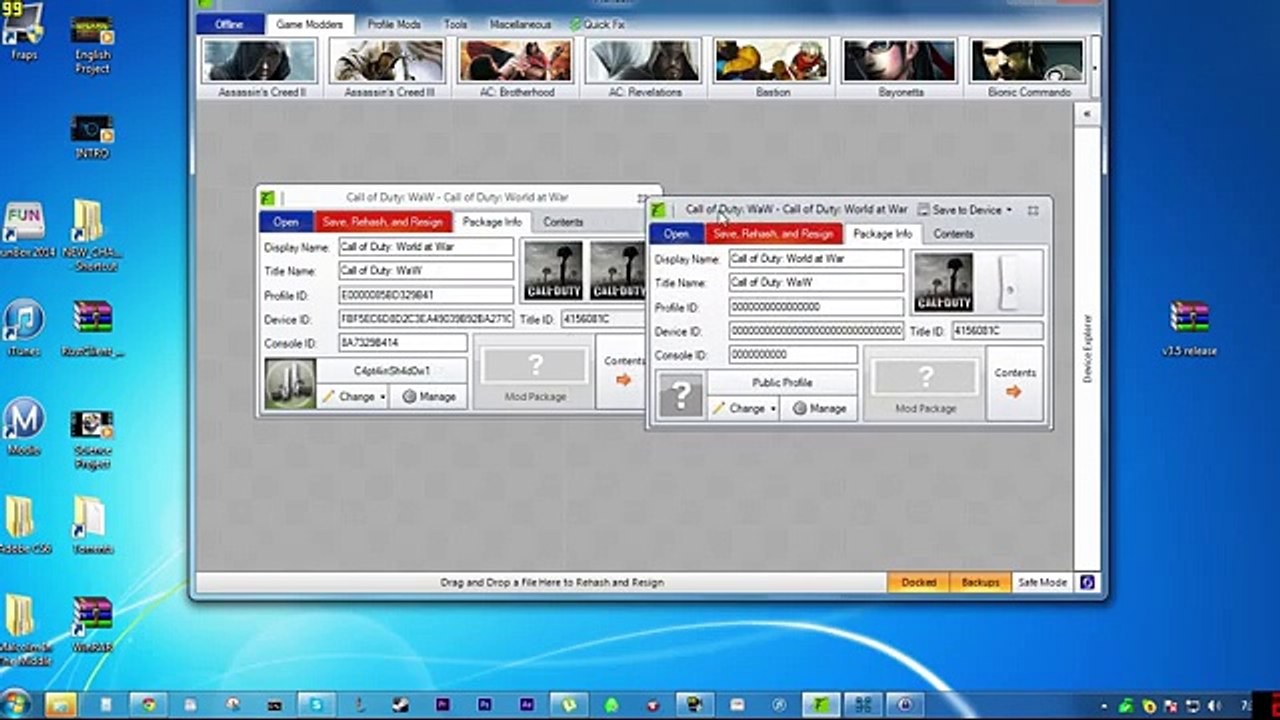Viewport: 1280px width, 720px height.
Task: Click the Display Name field in right window
Action: click(816, 258)
